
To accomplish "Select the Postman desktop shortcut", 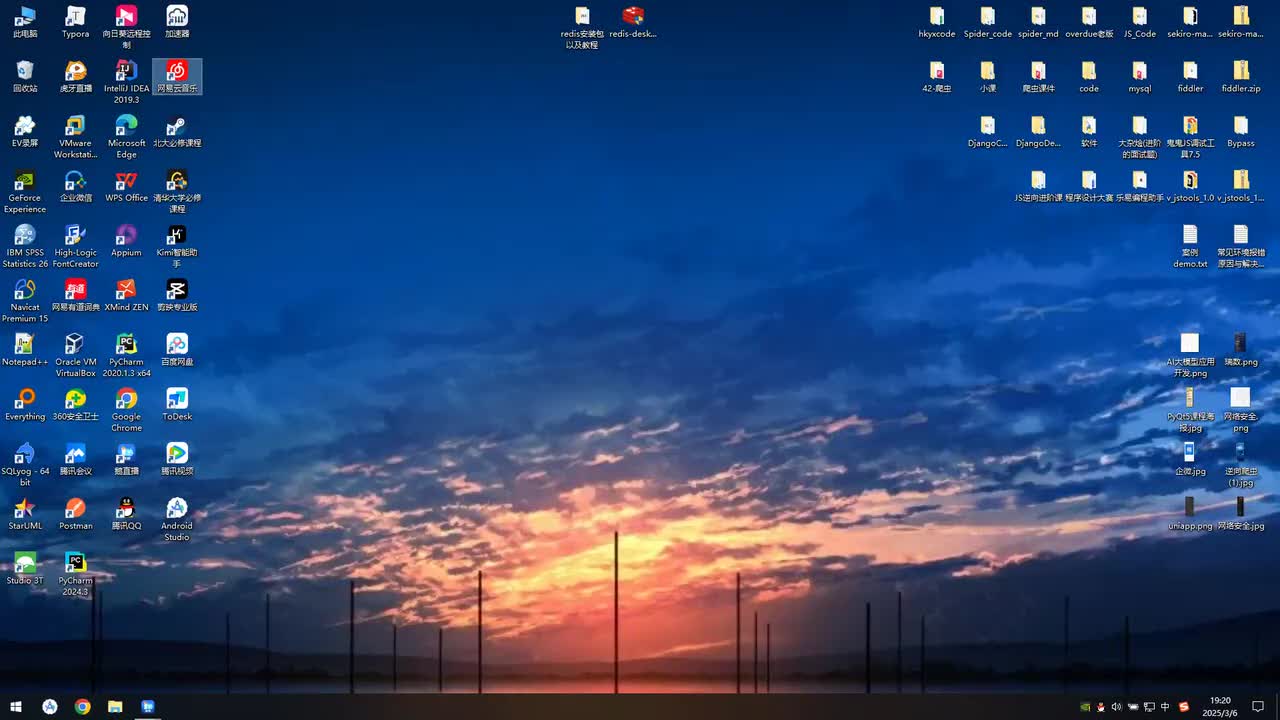I will click(75, 514).
